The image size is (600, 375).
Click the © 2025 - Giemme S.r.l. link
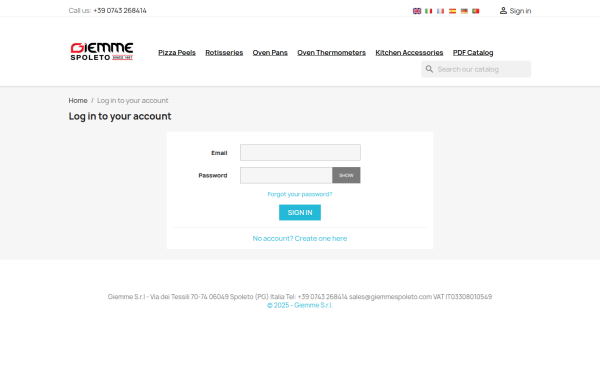(x=300, y=305)
